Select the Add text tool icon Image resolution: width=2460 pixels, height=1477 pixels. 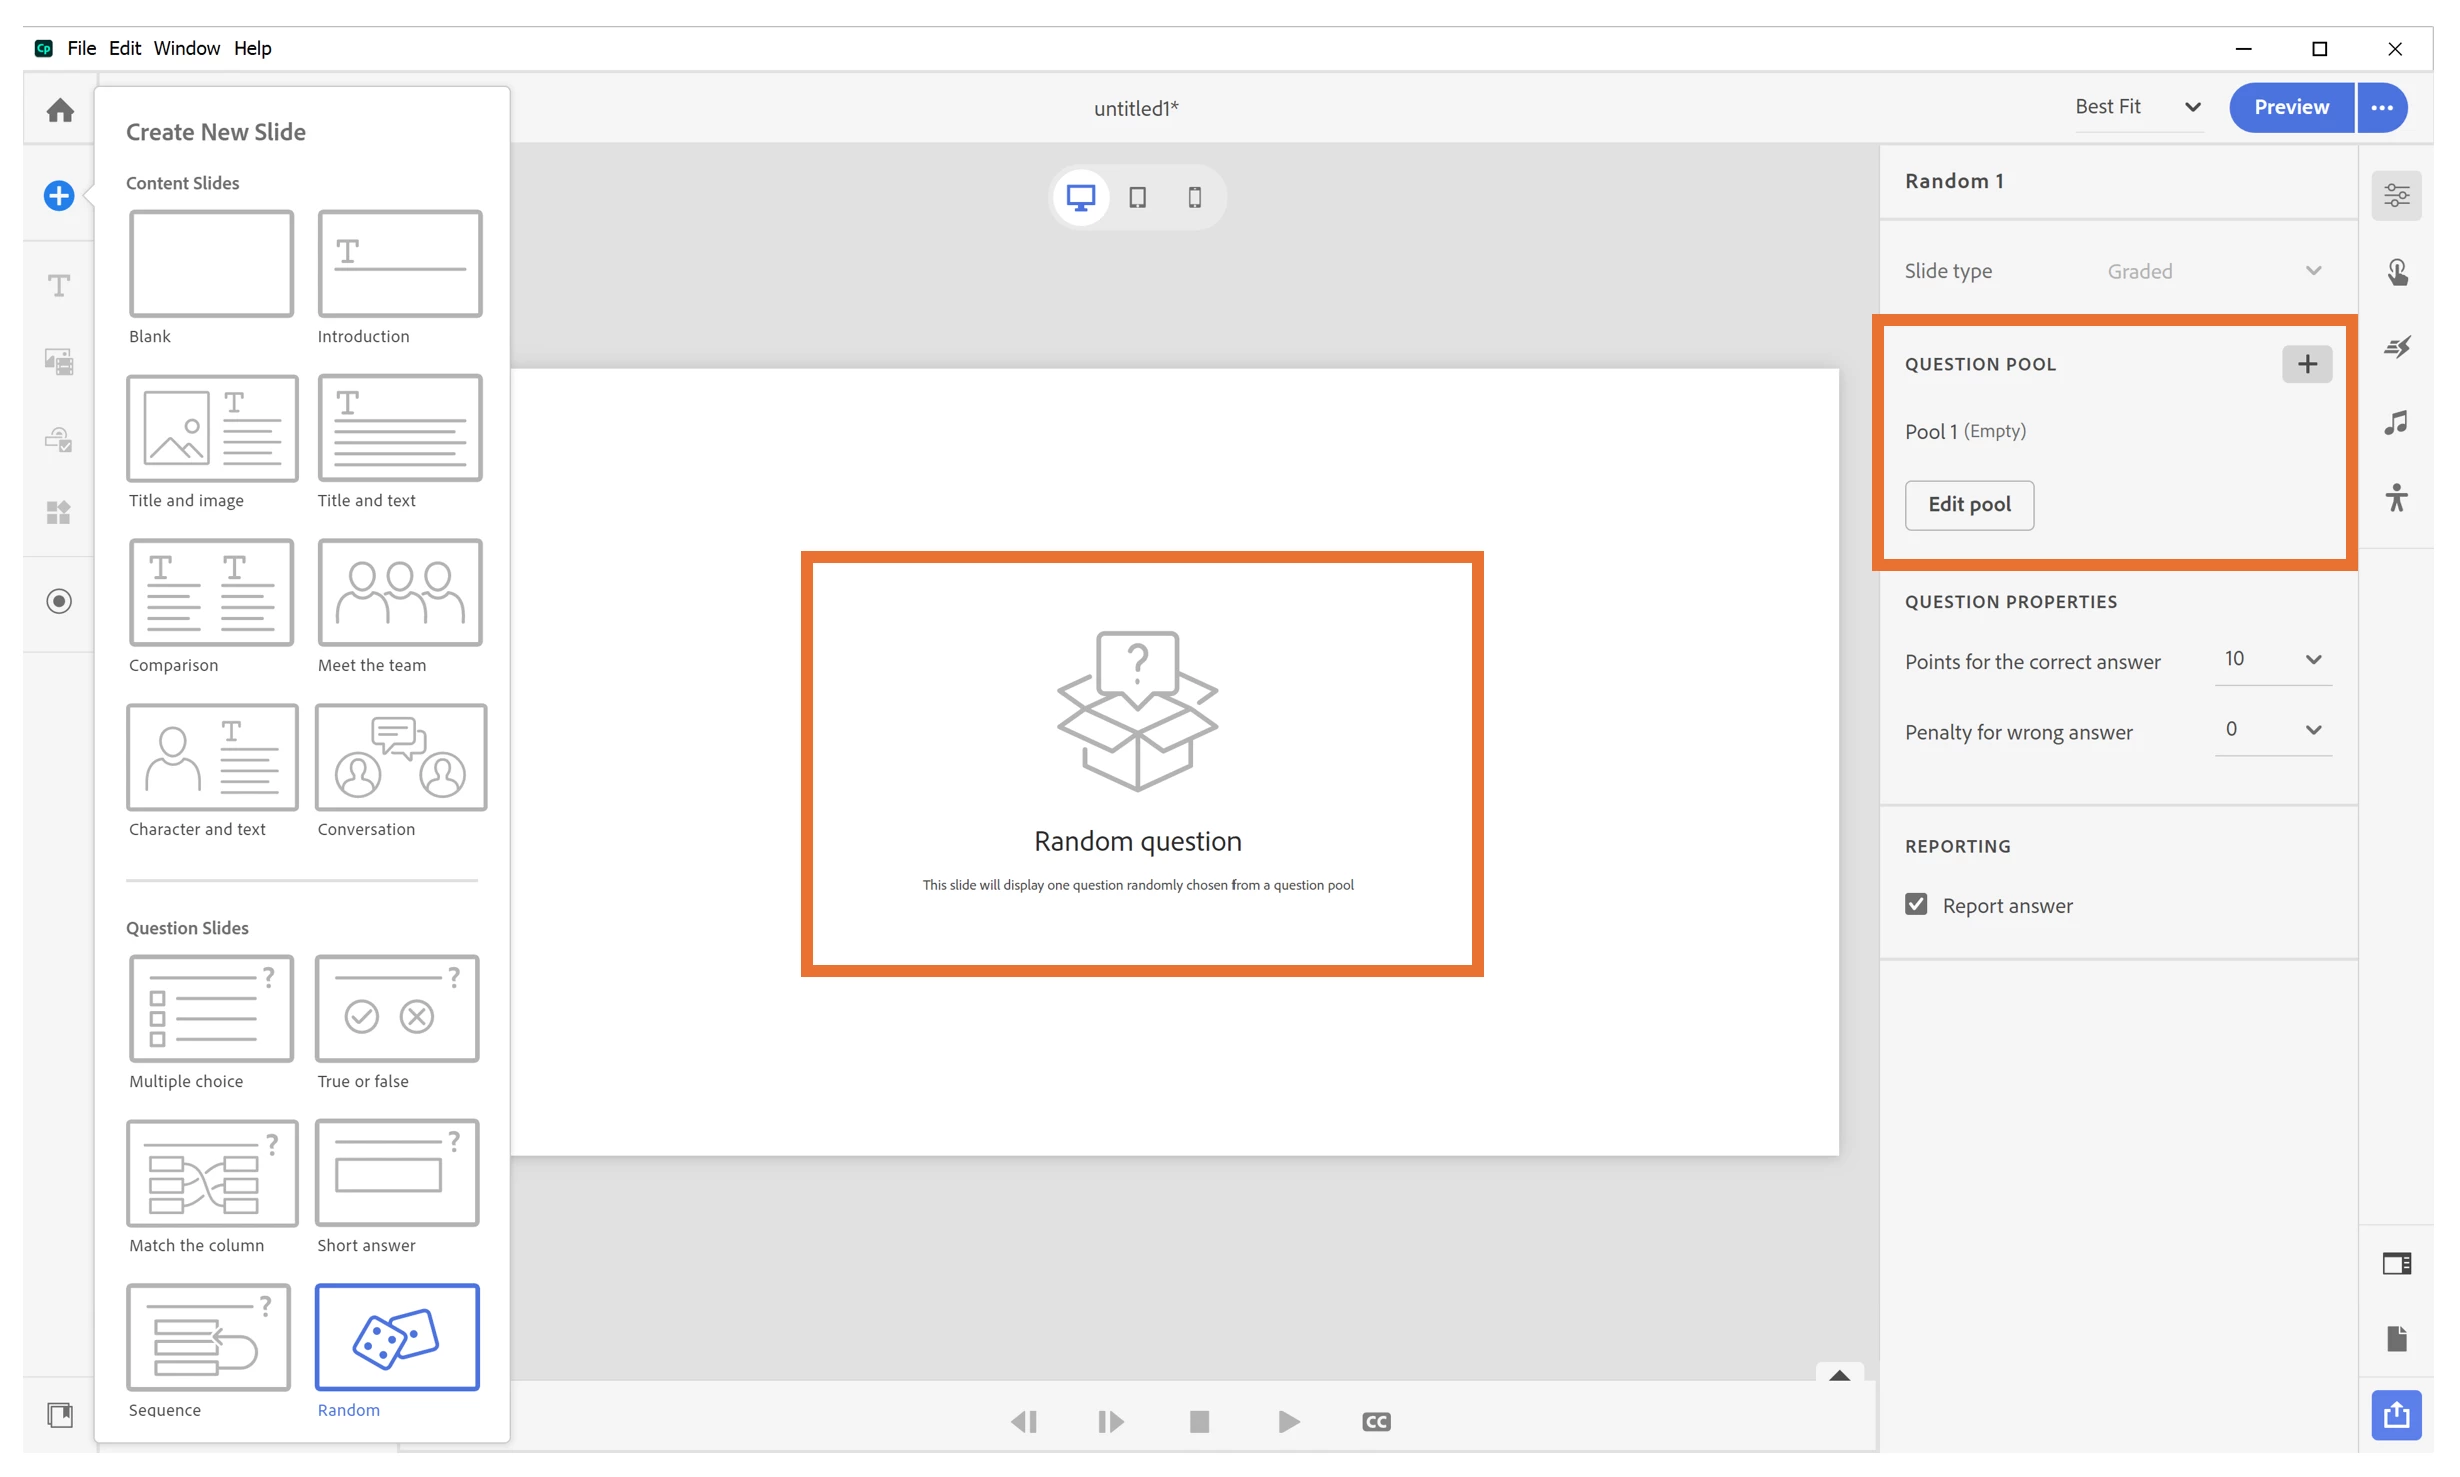tap(59, 286)
